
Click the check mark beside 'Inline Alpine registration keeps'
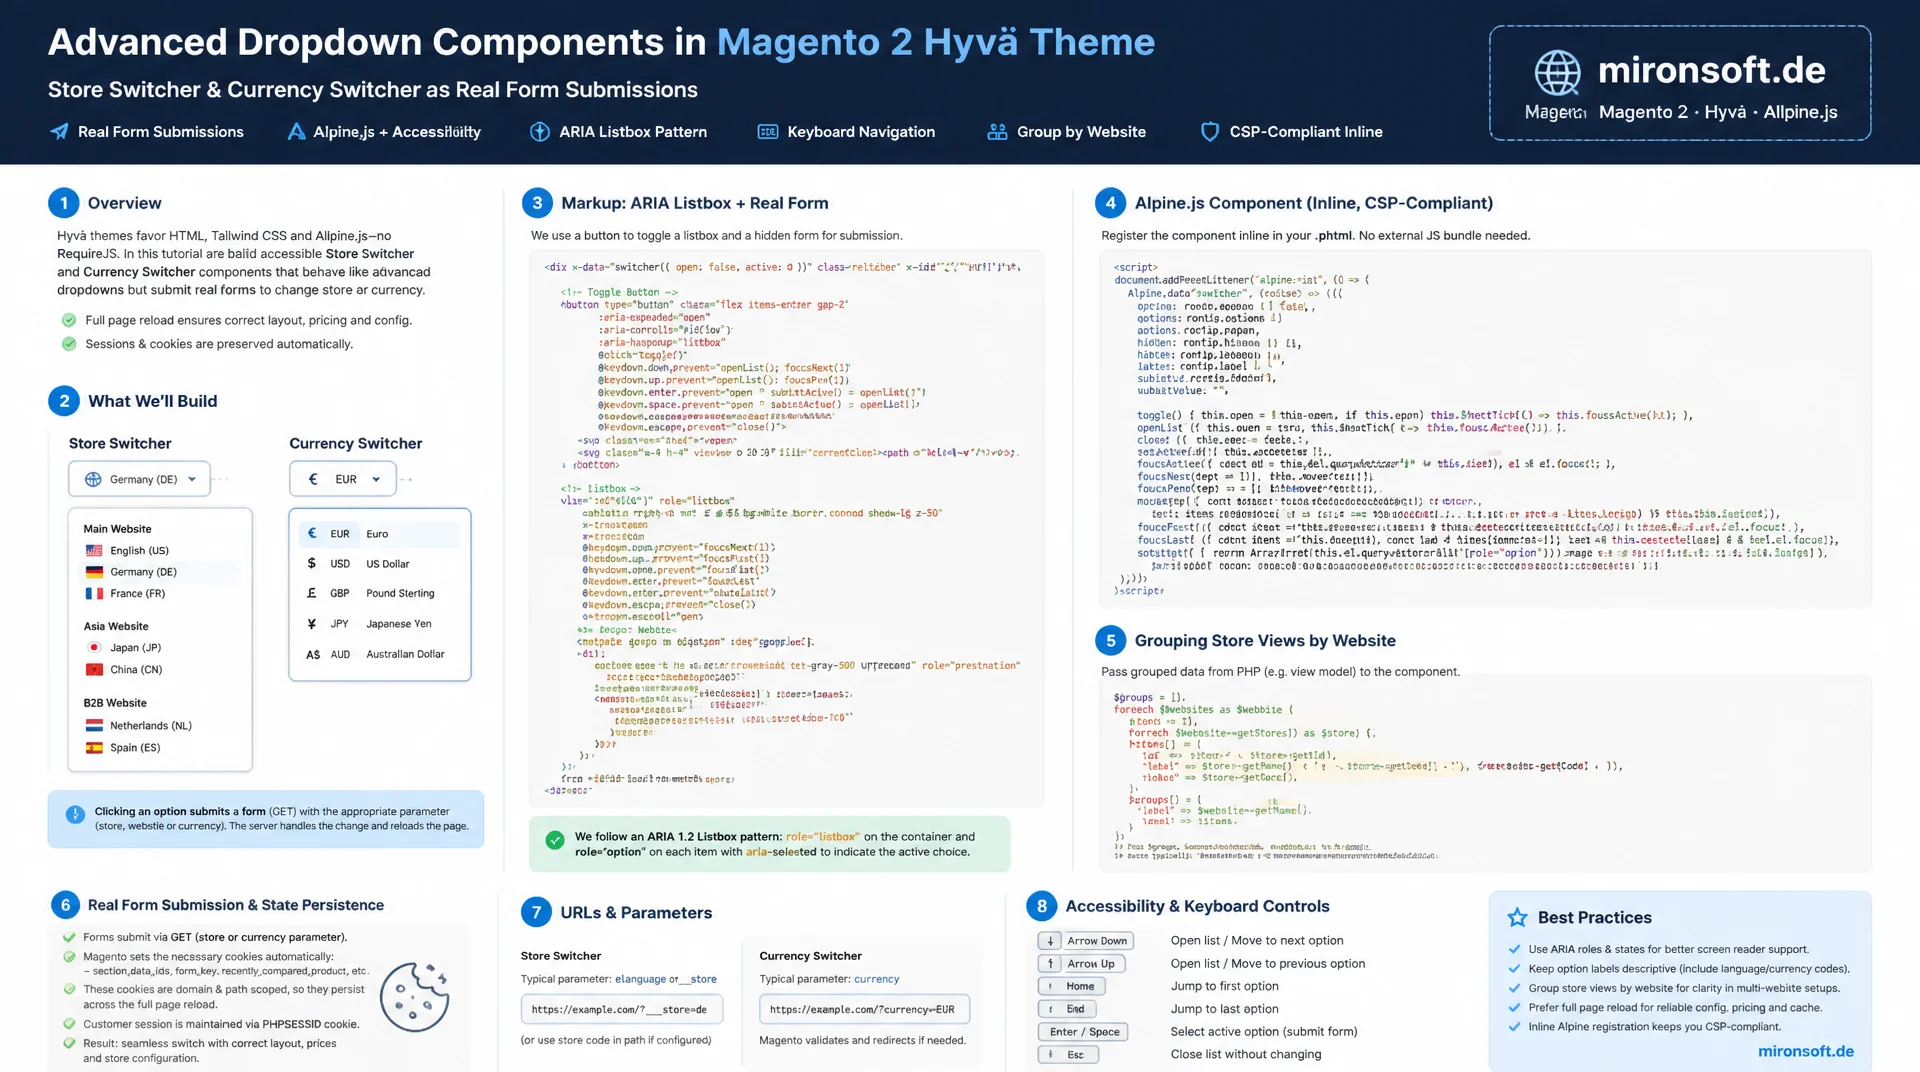1514,1027
